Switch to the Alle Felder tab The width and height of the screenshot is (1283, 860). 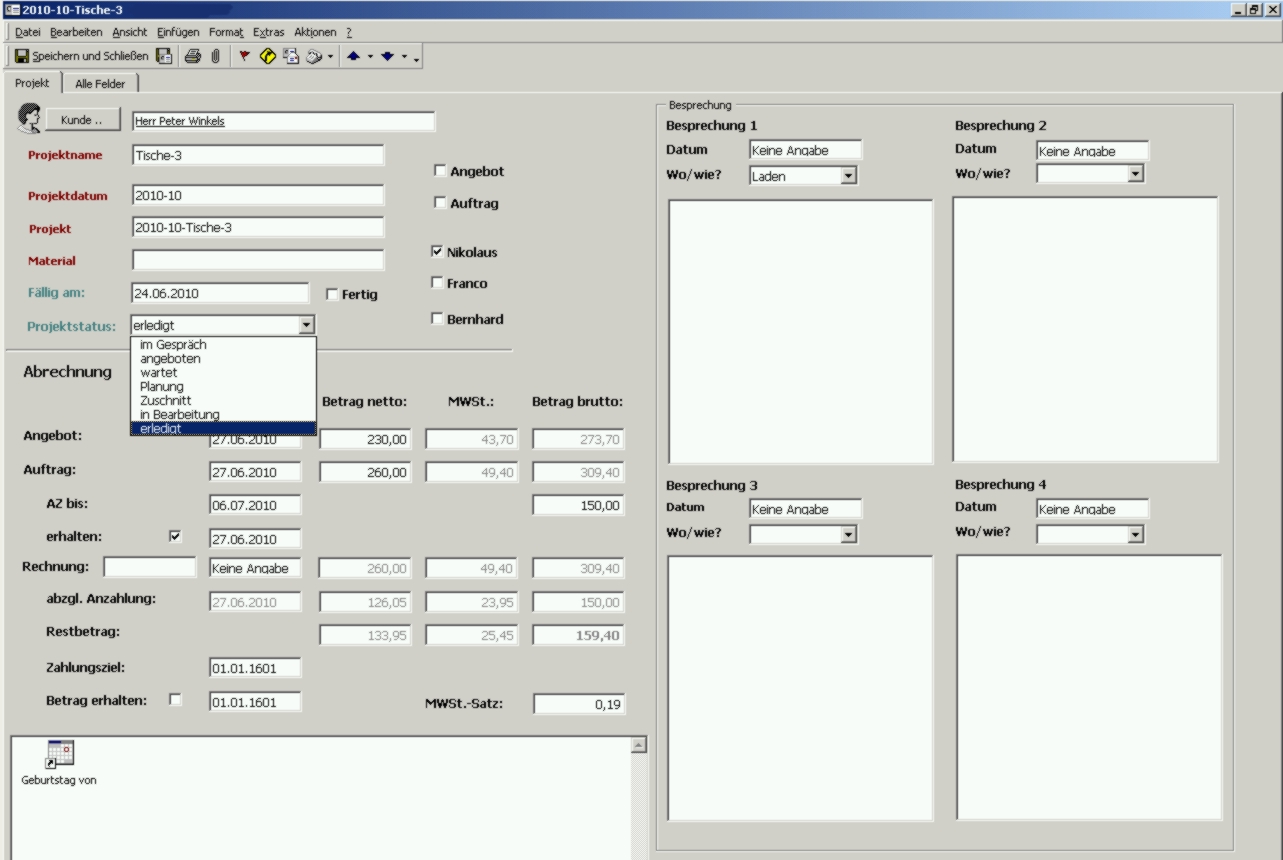tap(100, 84)
